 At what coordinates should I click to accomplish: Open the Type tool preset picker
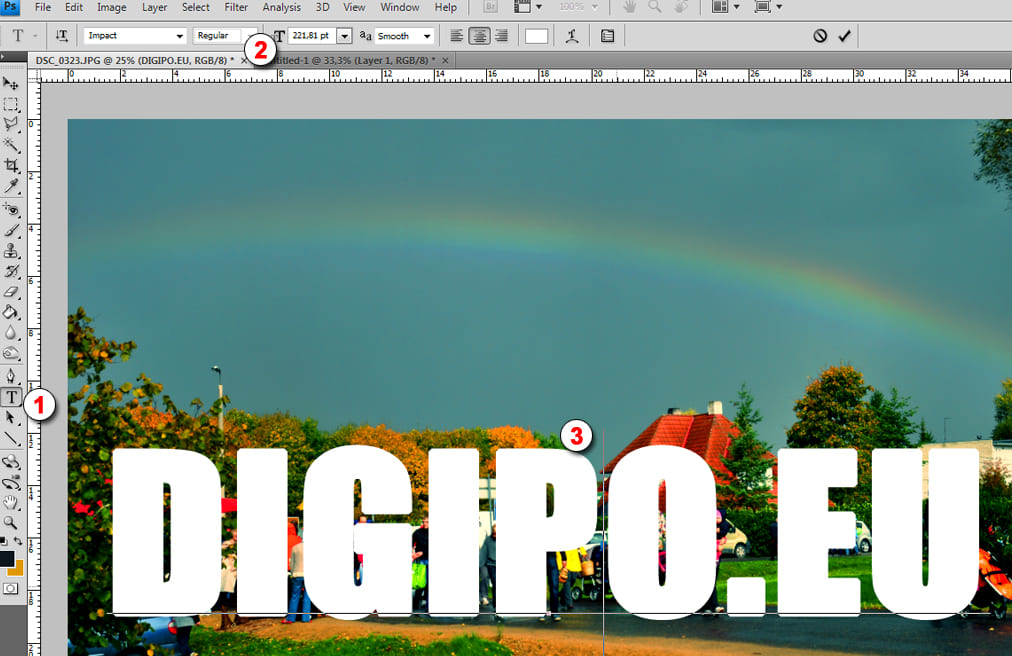(x=24, y=36)
